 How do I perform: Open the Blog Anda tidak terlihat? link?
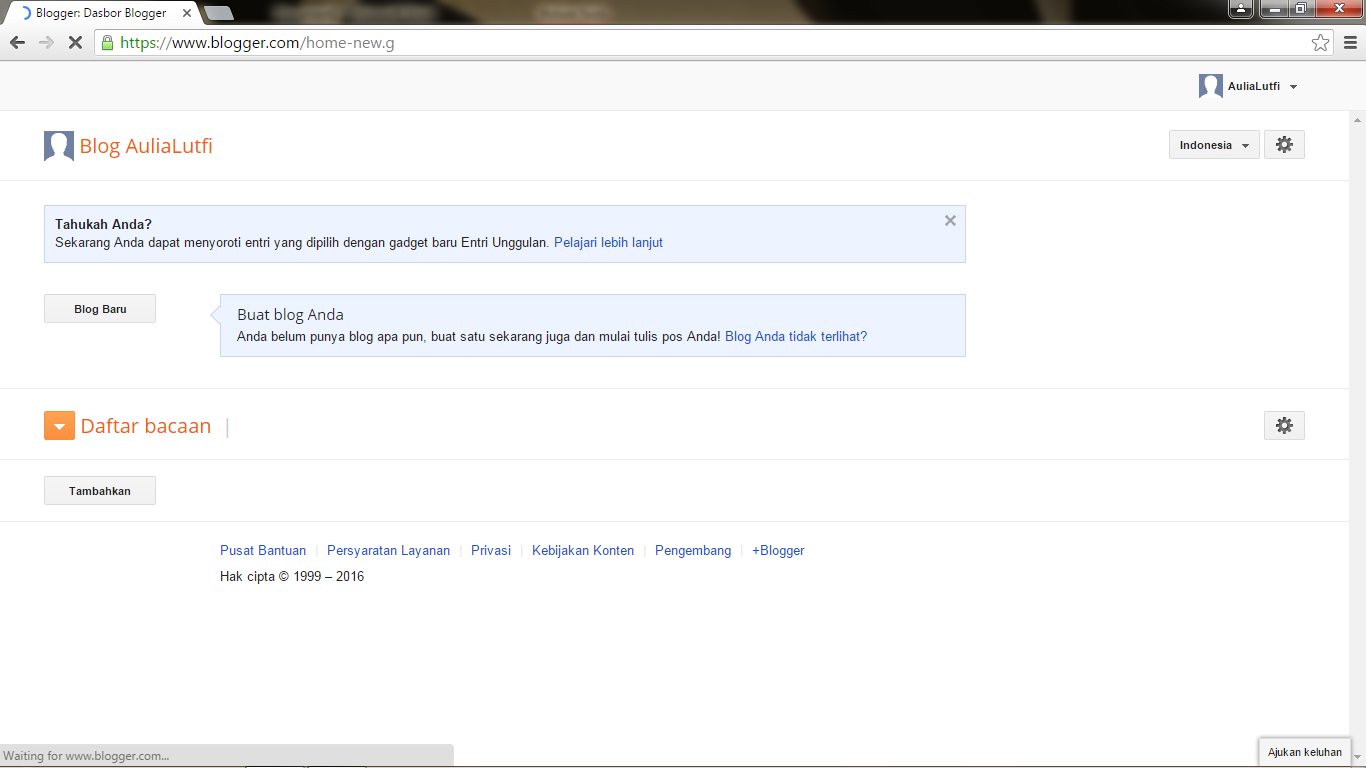point(796,337)
